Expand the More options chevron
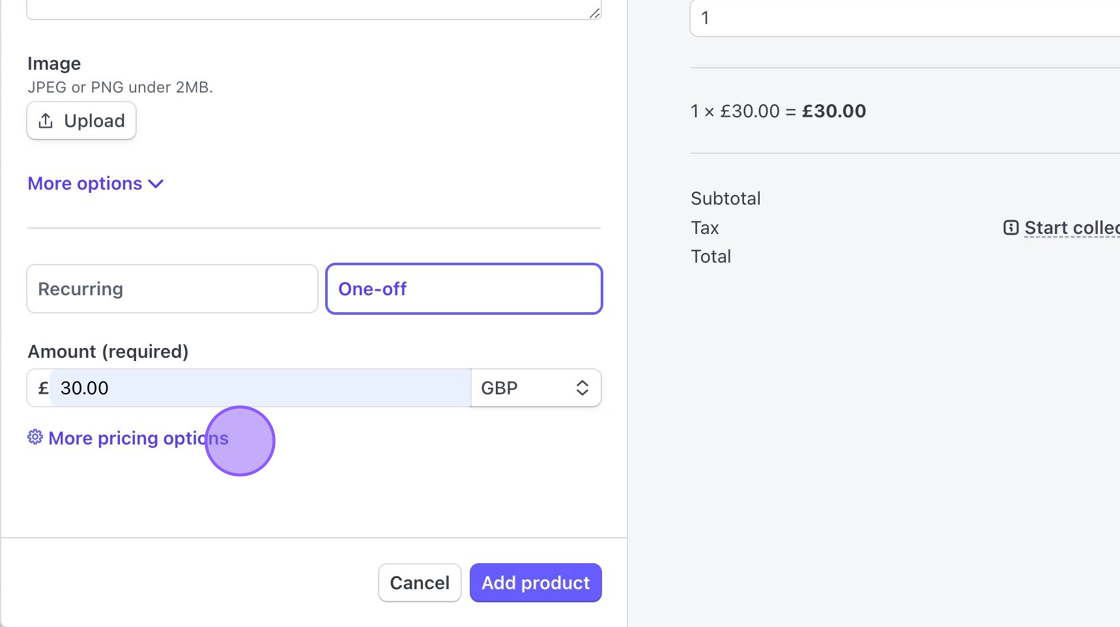 [156, 184]
